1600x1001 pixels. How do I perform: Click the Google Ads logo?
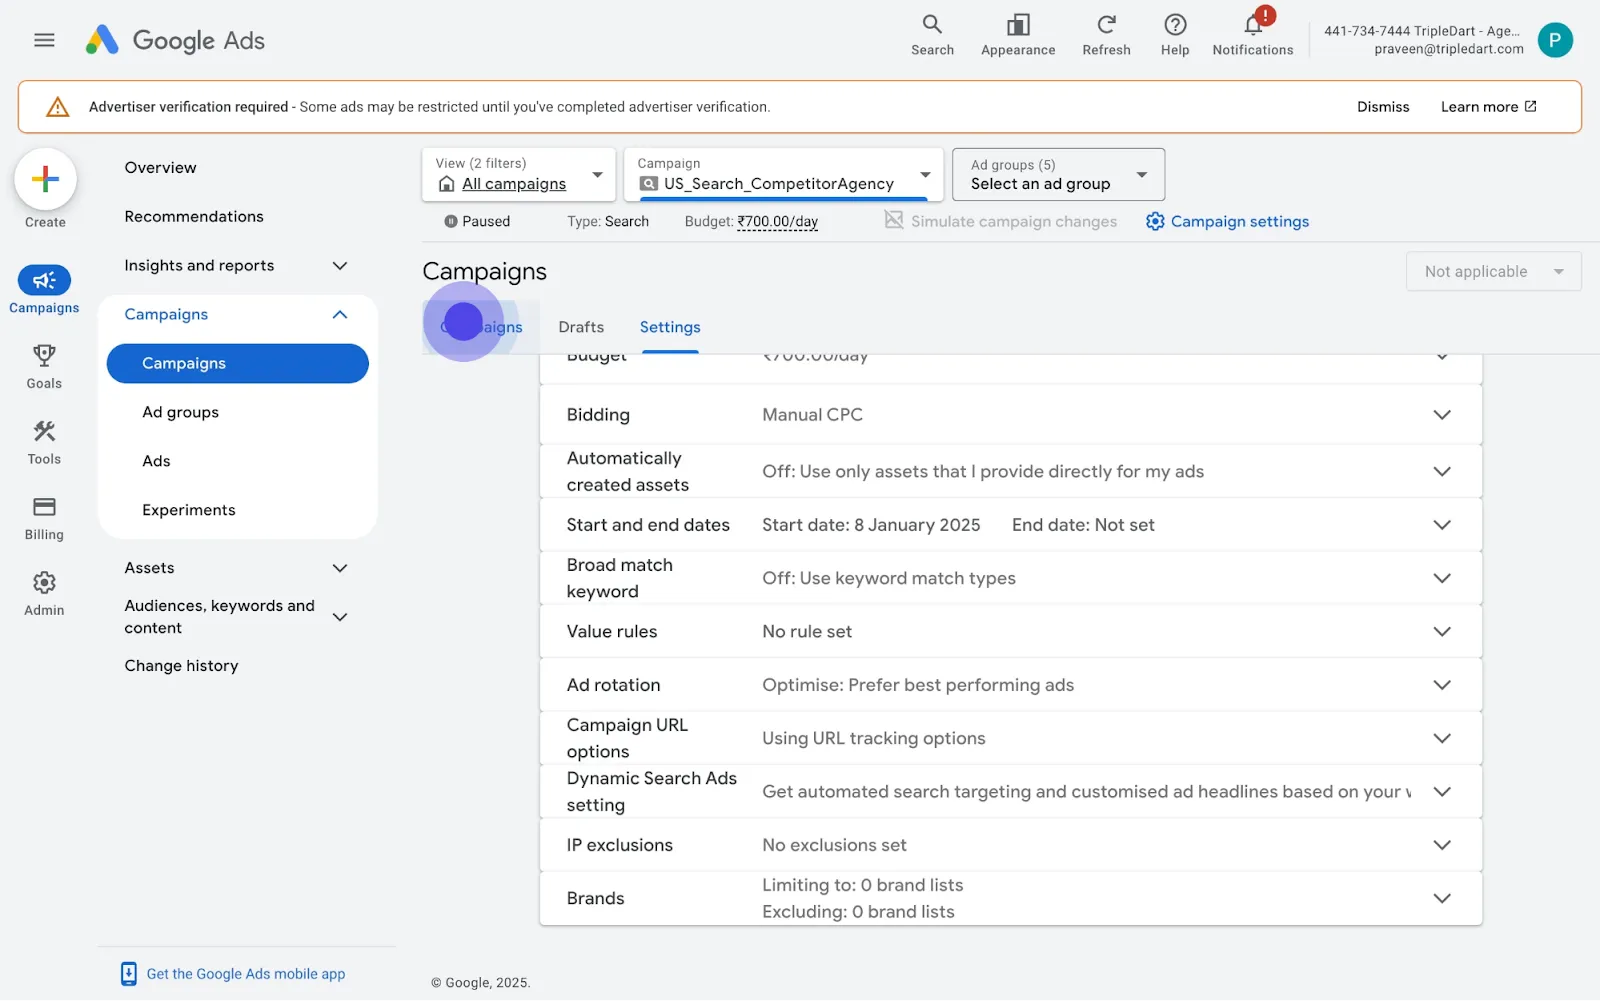(175, 40)
